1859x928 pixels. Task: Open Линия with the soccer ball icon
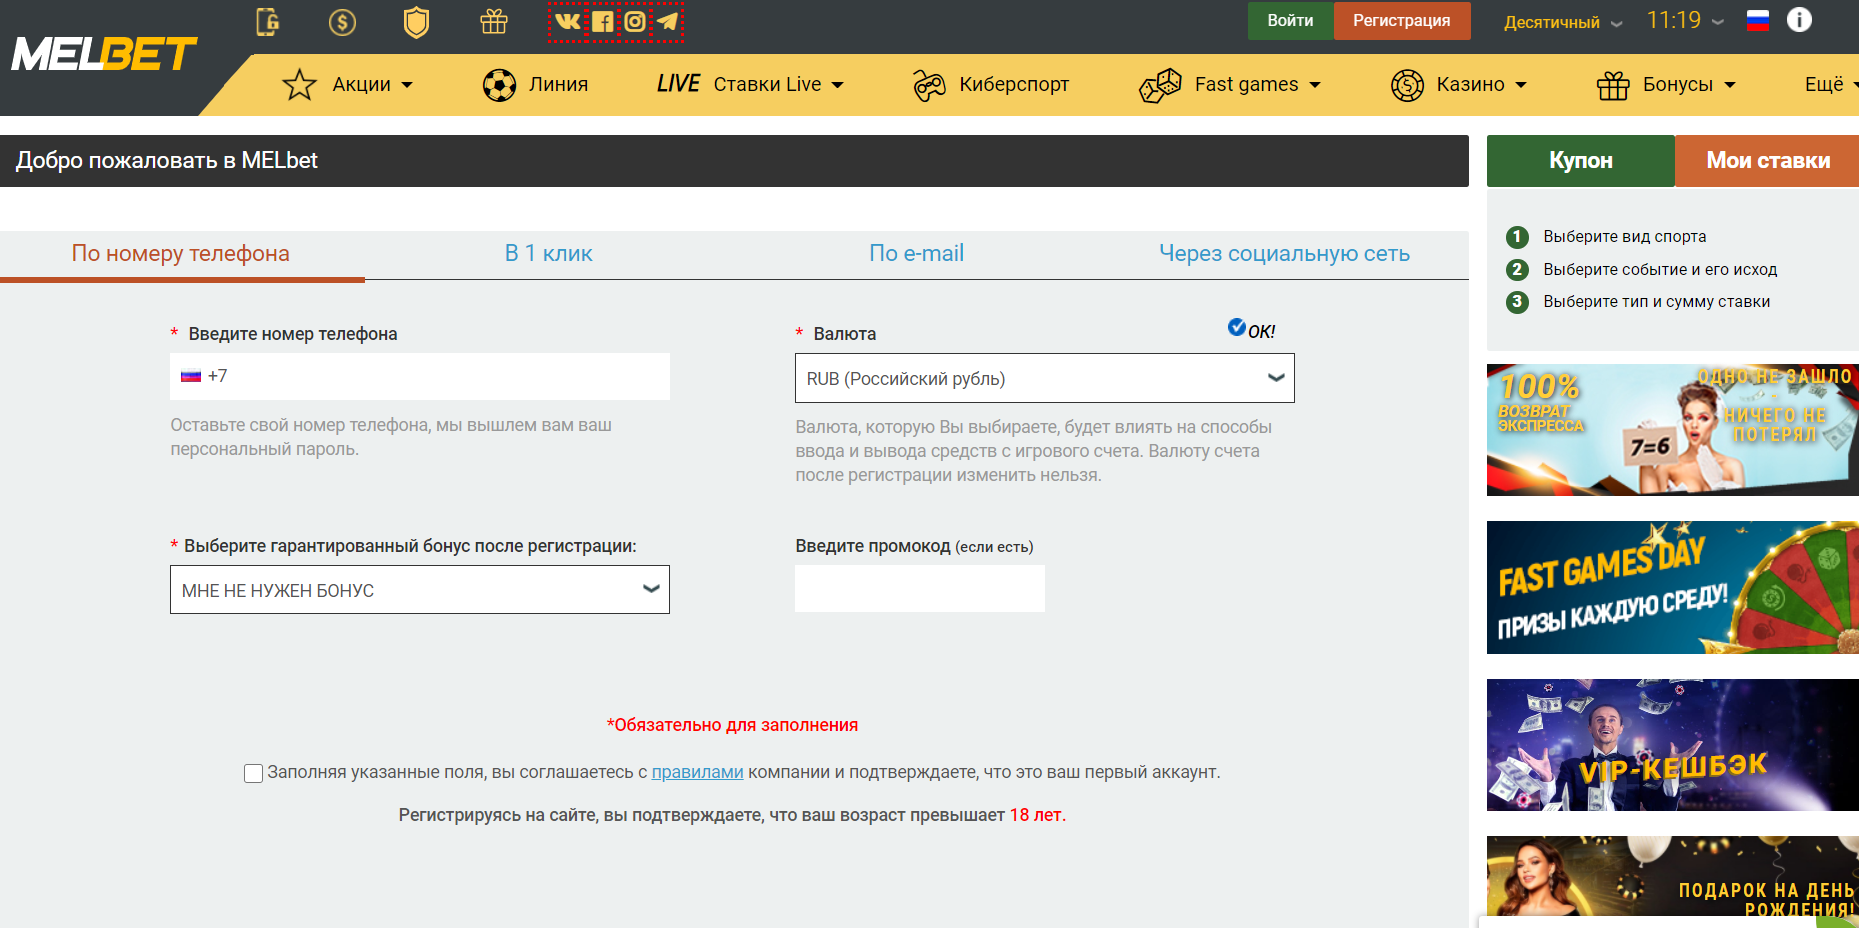pos(535,85)
